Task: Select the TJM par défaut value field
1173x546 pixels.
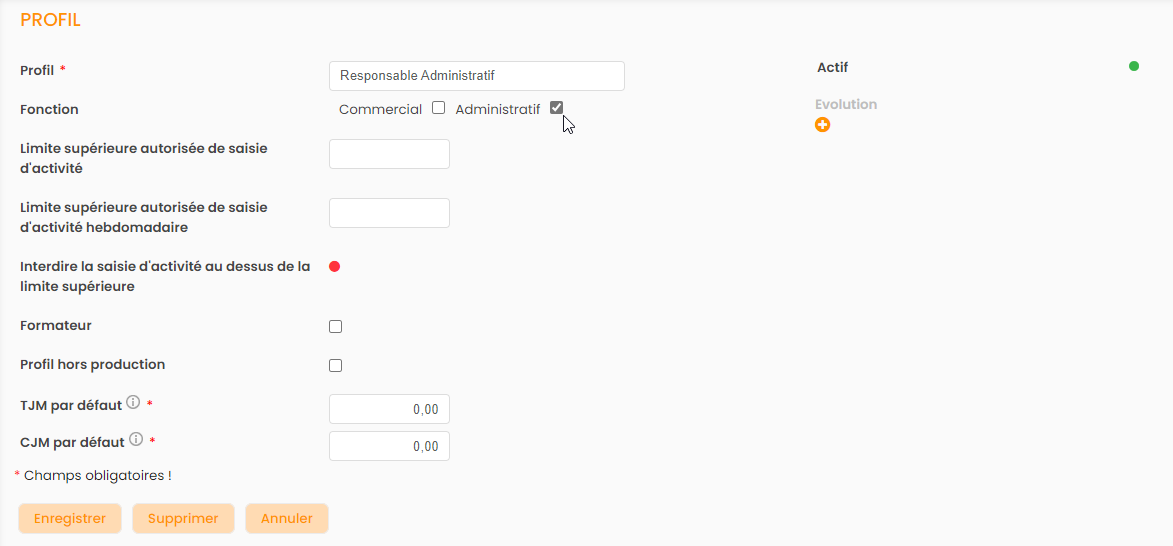Action: click(389, 409)
